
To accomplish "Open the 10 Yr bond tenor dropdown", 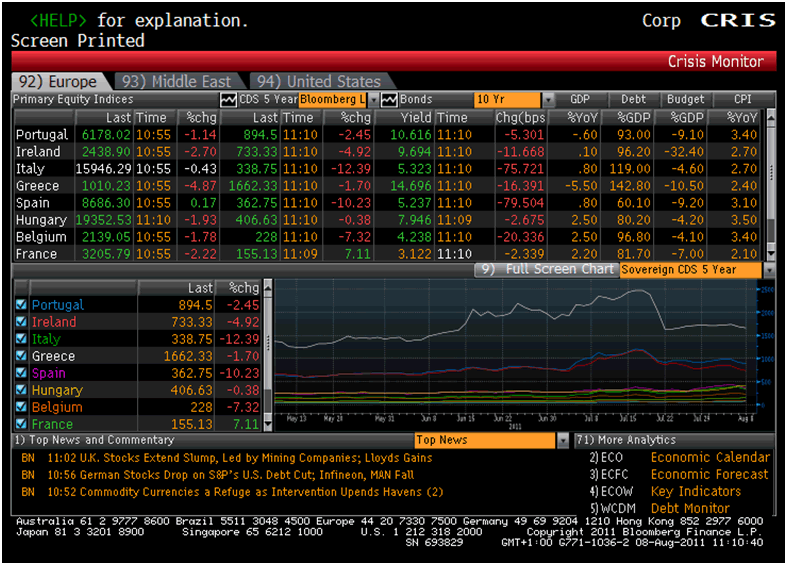I will 548,100.
